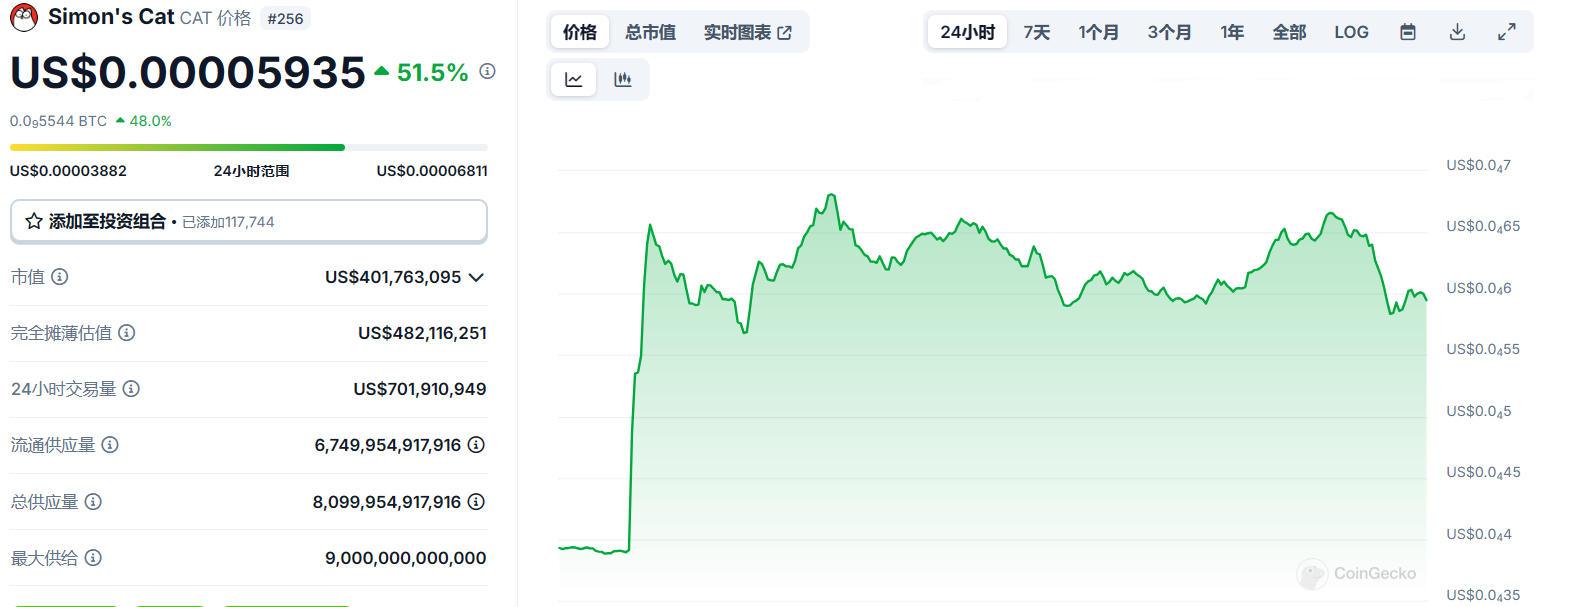Click info icon beside 完全摊薄估值

pos(127,333)
